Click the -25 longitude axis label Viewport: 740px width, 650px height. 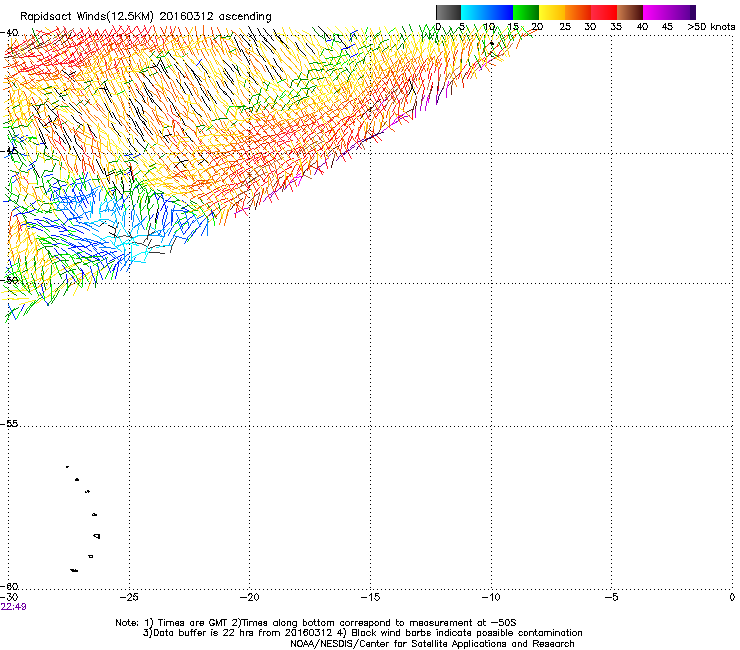(x=129, y=597)
